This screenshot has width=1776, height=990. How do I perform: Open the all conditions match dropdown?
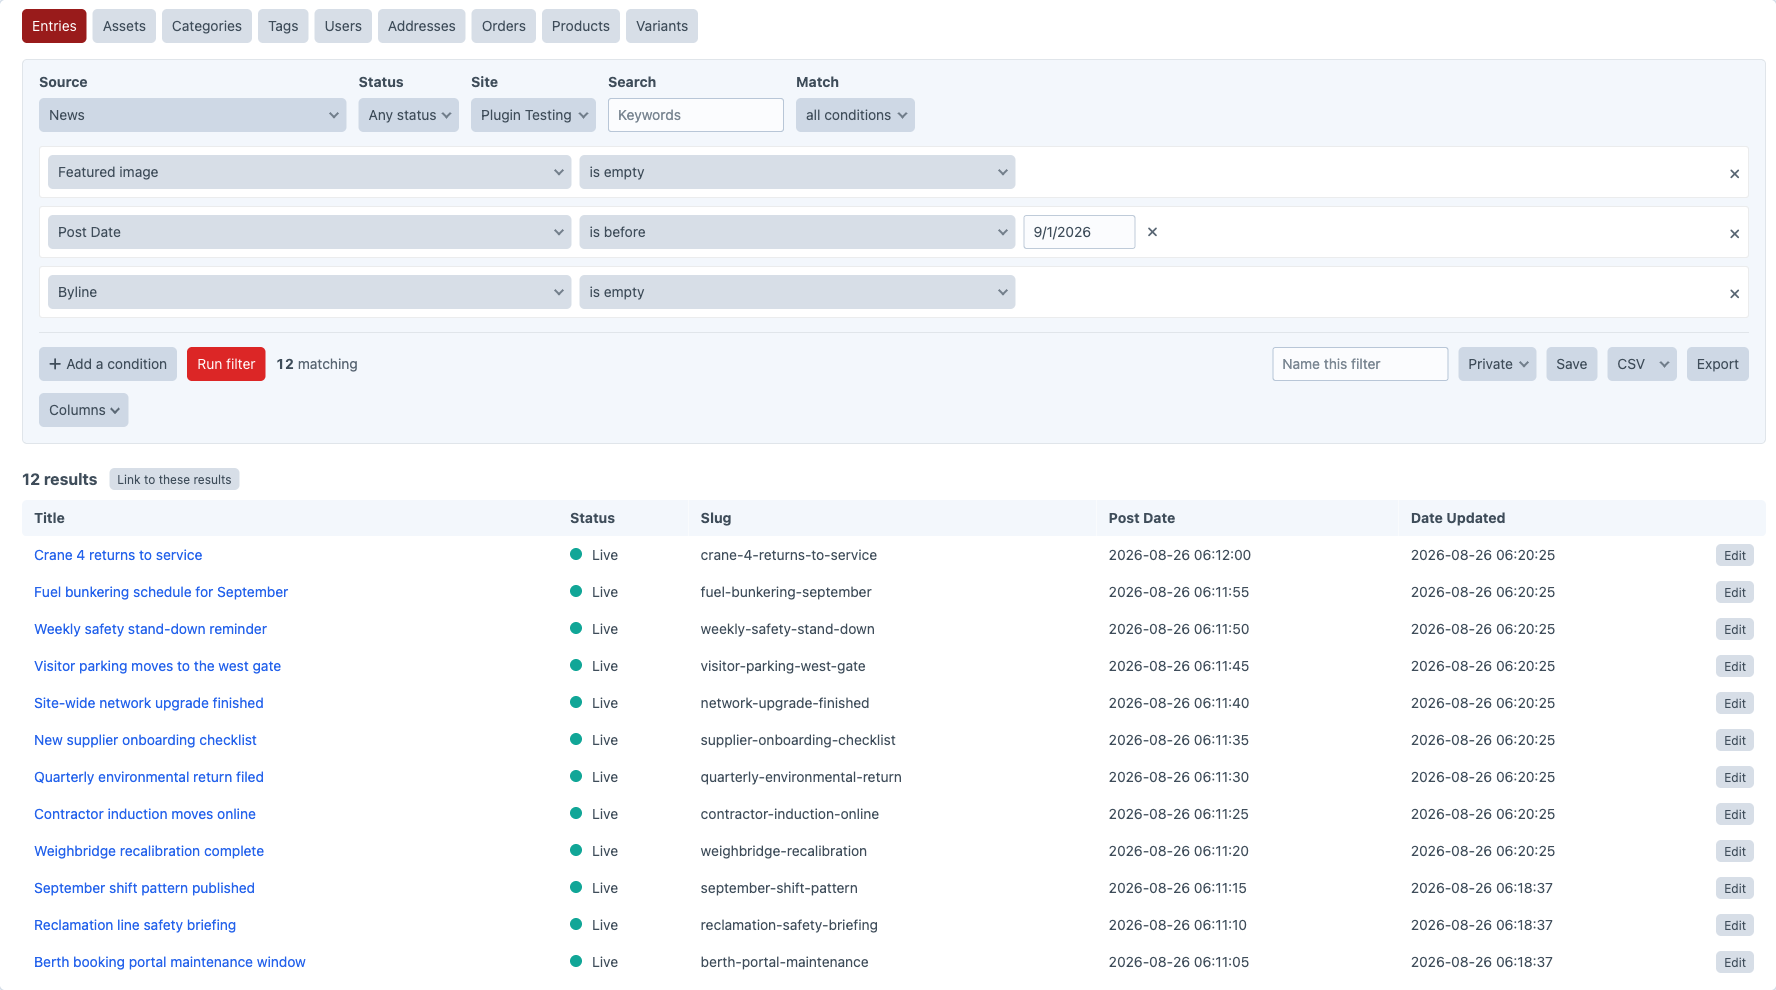coord(855,115)
